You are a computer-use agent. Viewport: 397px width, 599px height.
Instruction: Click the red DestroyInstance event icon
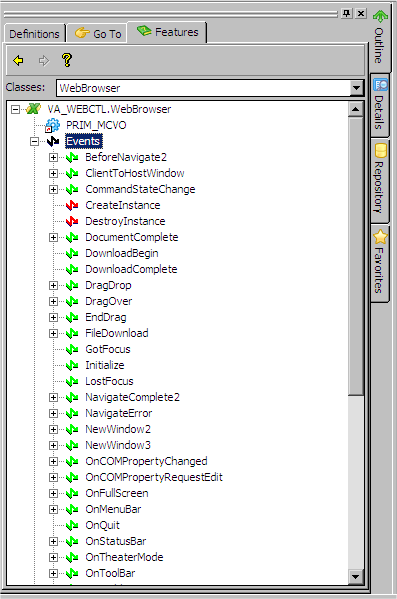[x=72, y=222]
